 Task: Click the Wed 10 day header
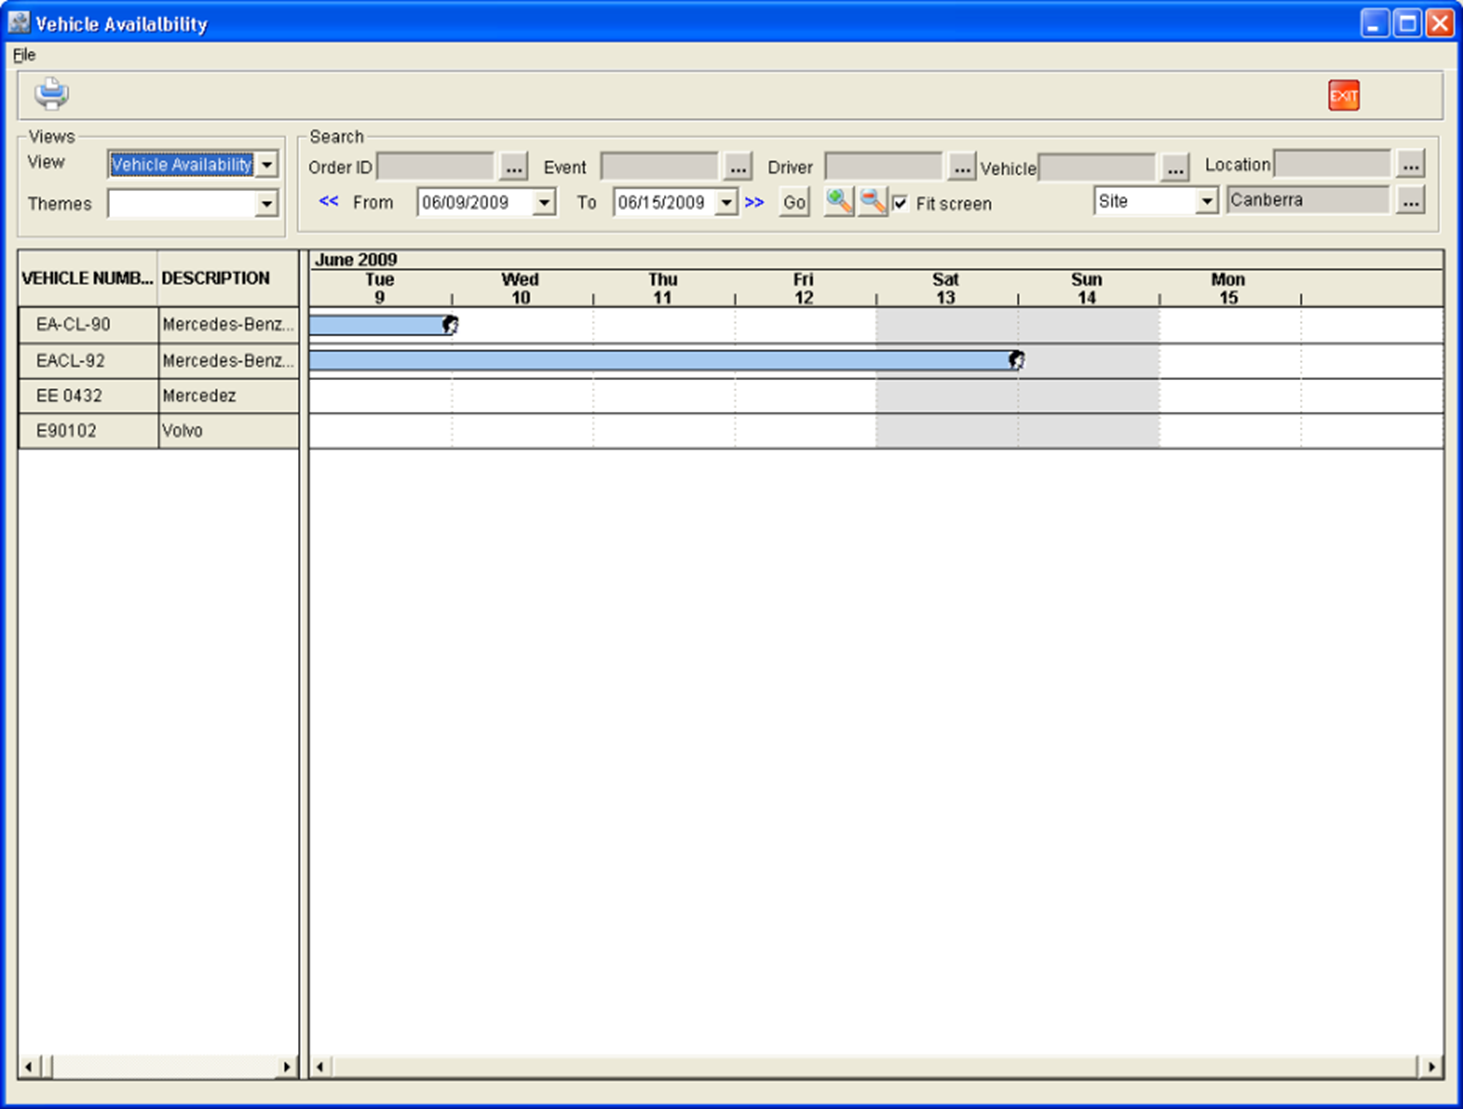point(521,288)
